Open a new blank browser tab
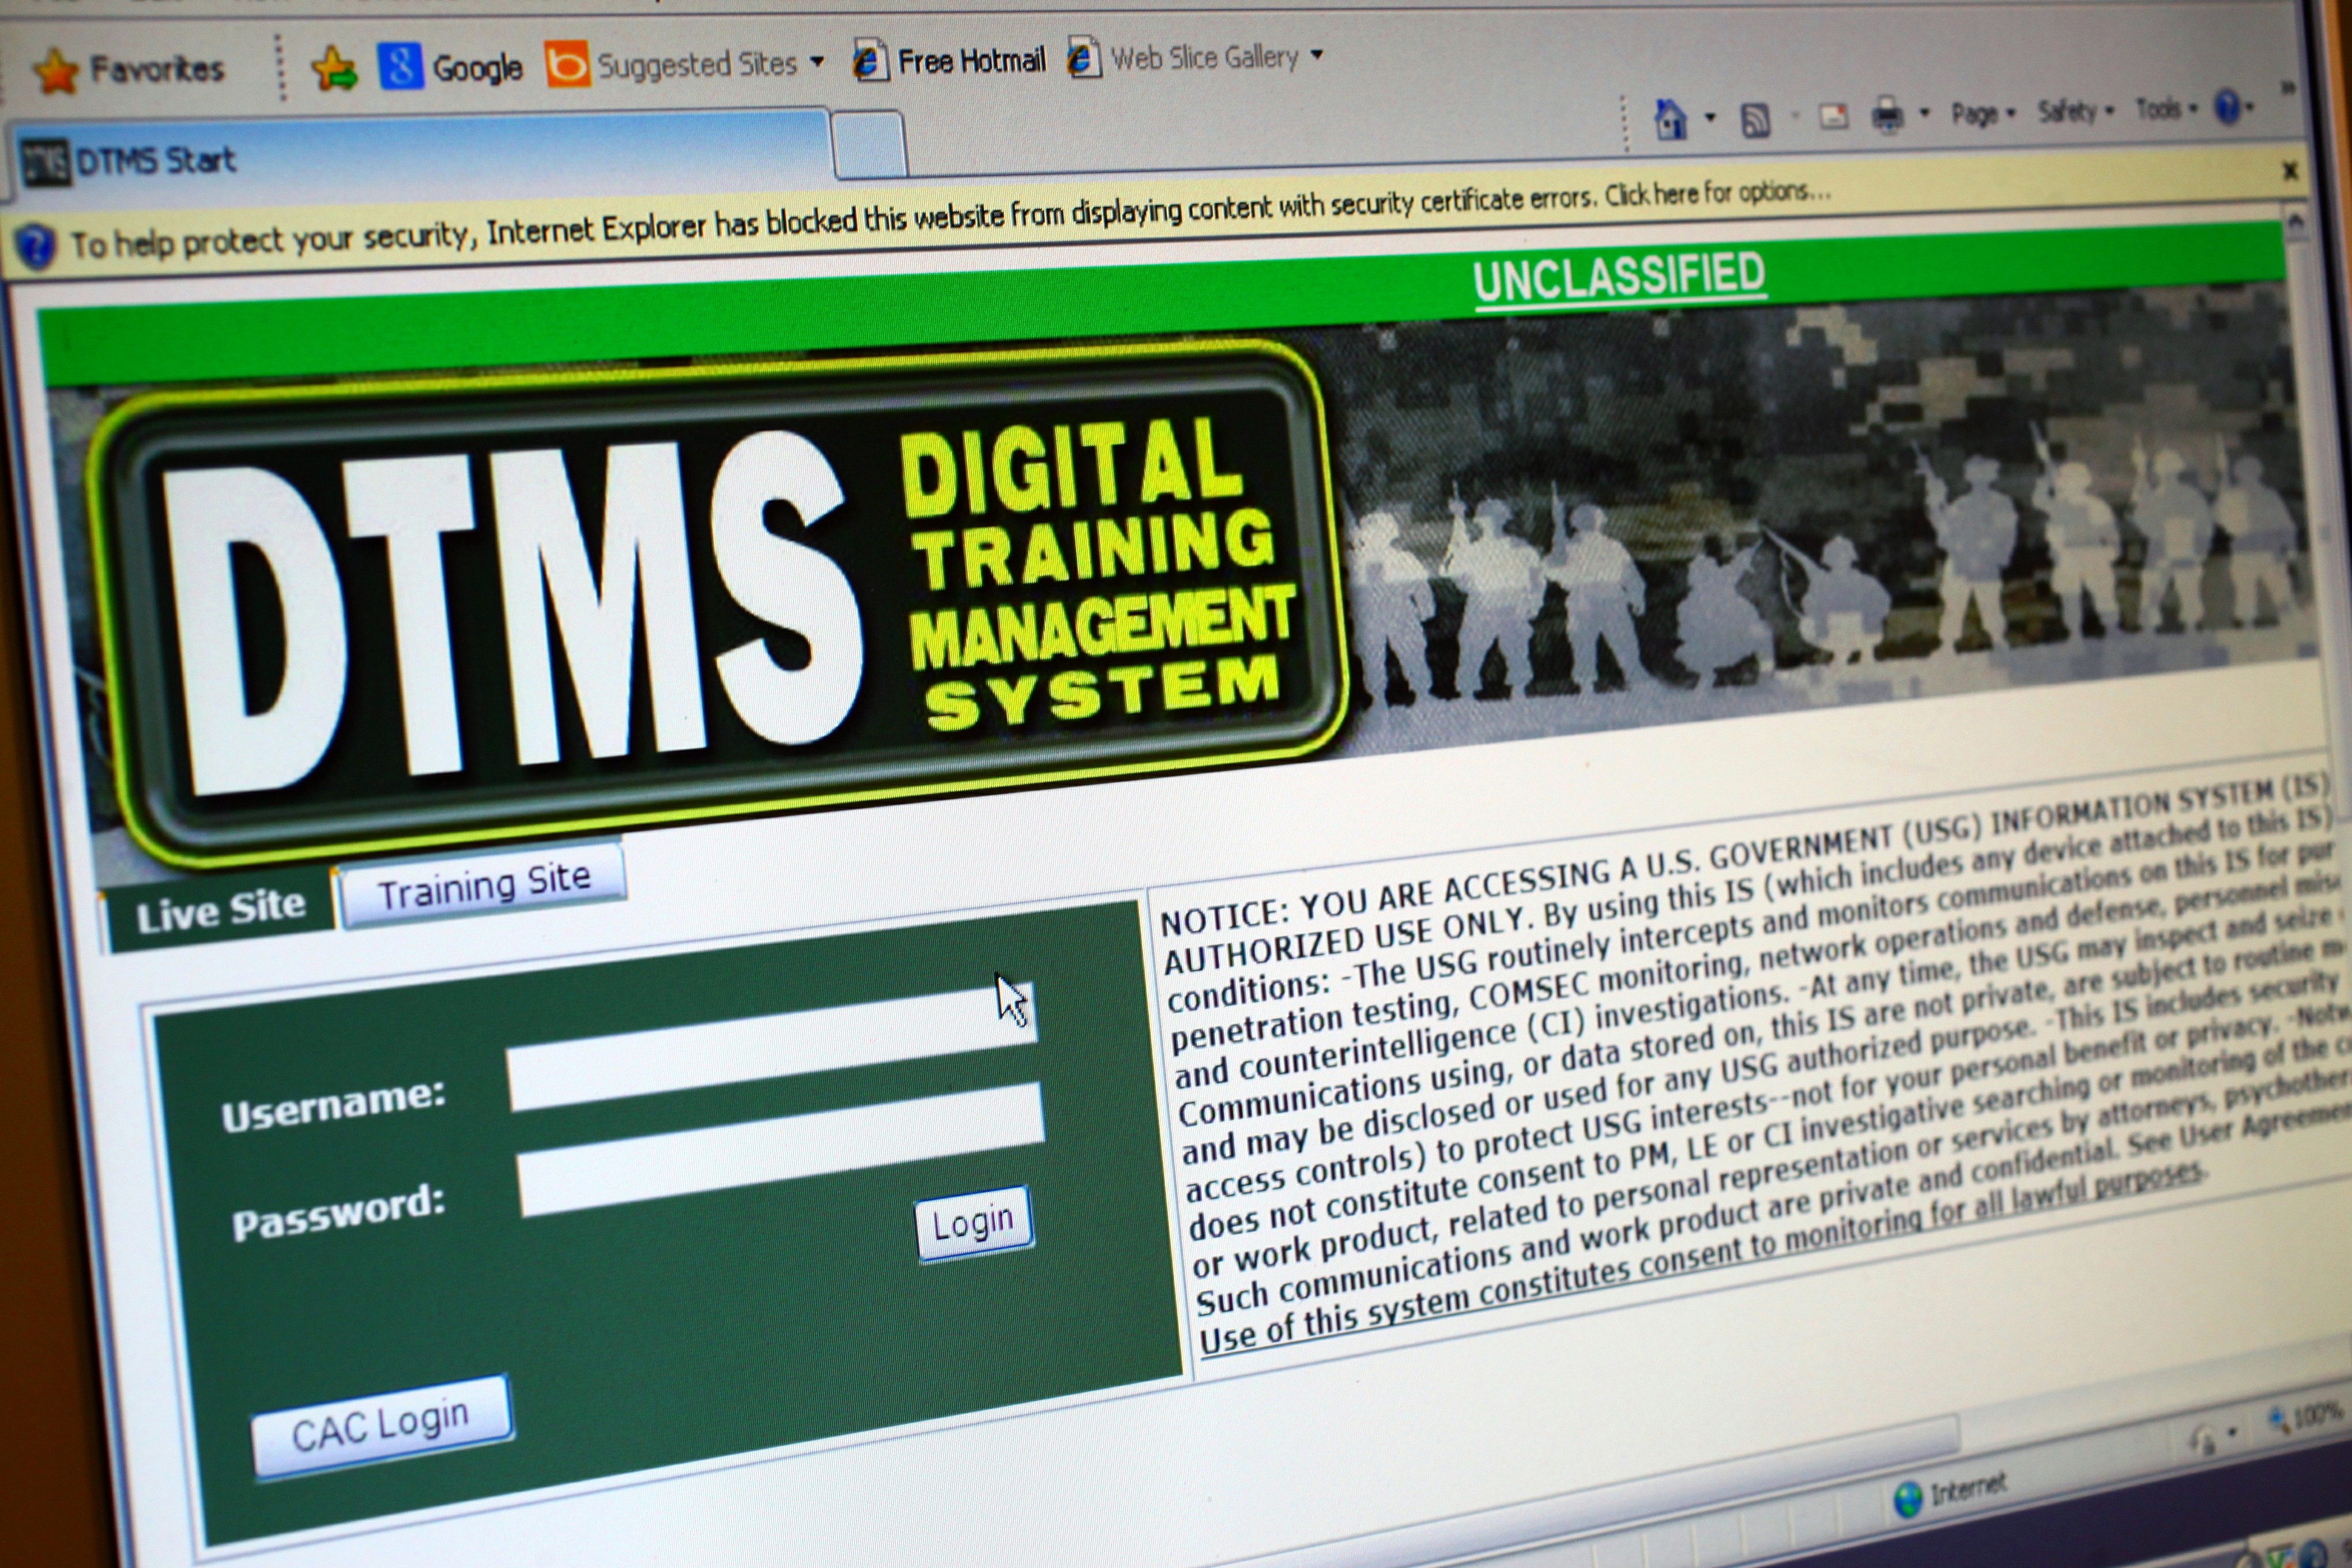The image size is (2352, 1568). coord(870,144)
